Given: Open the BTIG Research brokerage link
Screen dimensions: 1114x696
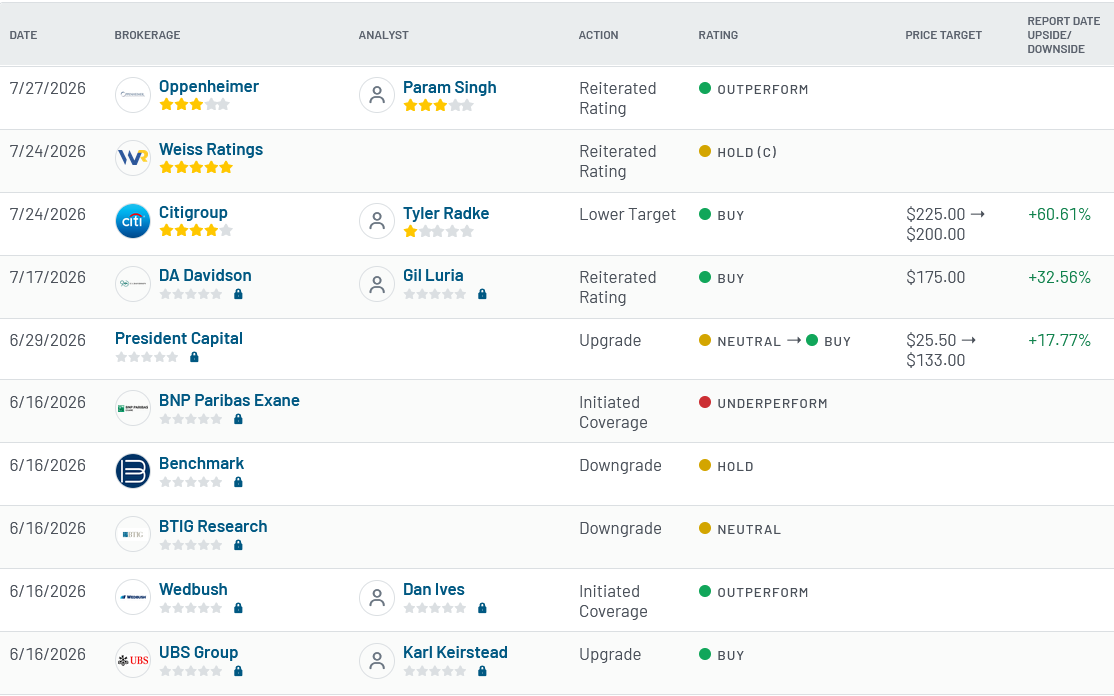Looking at the screenshot, I should tap(213, 526).
